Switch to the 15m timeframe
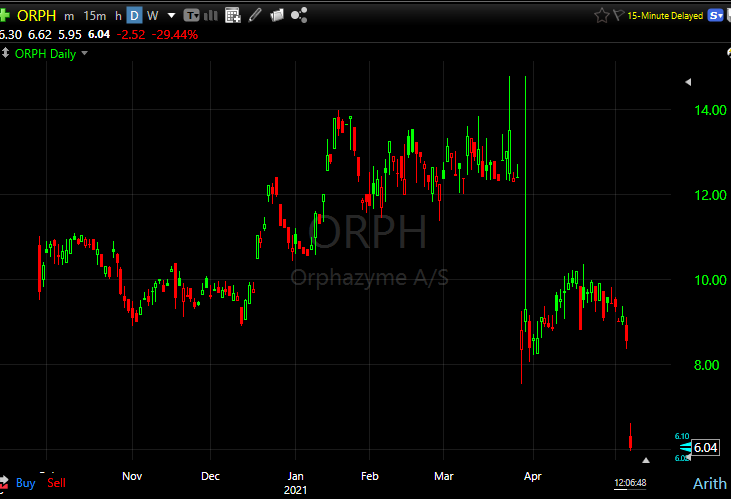731x499 pixels. [x=95, y=16]
